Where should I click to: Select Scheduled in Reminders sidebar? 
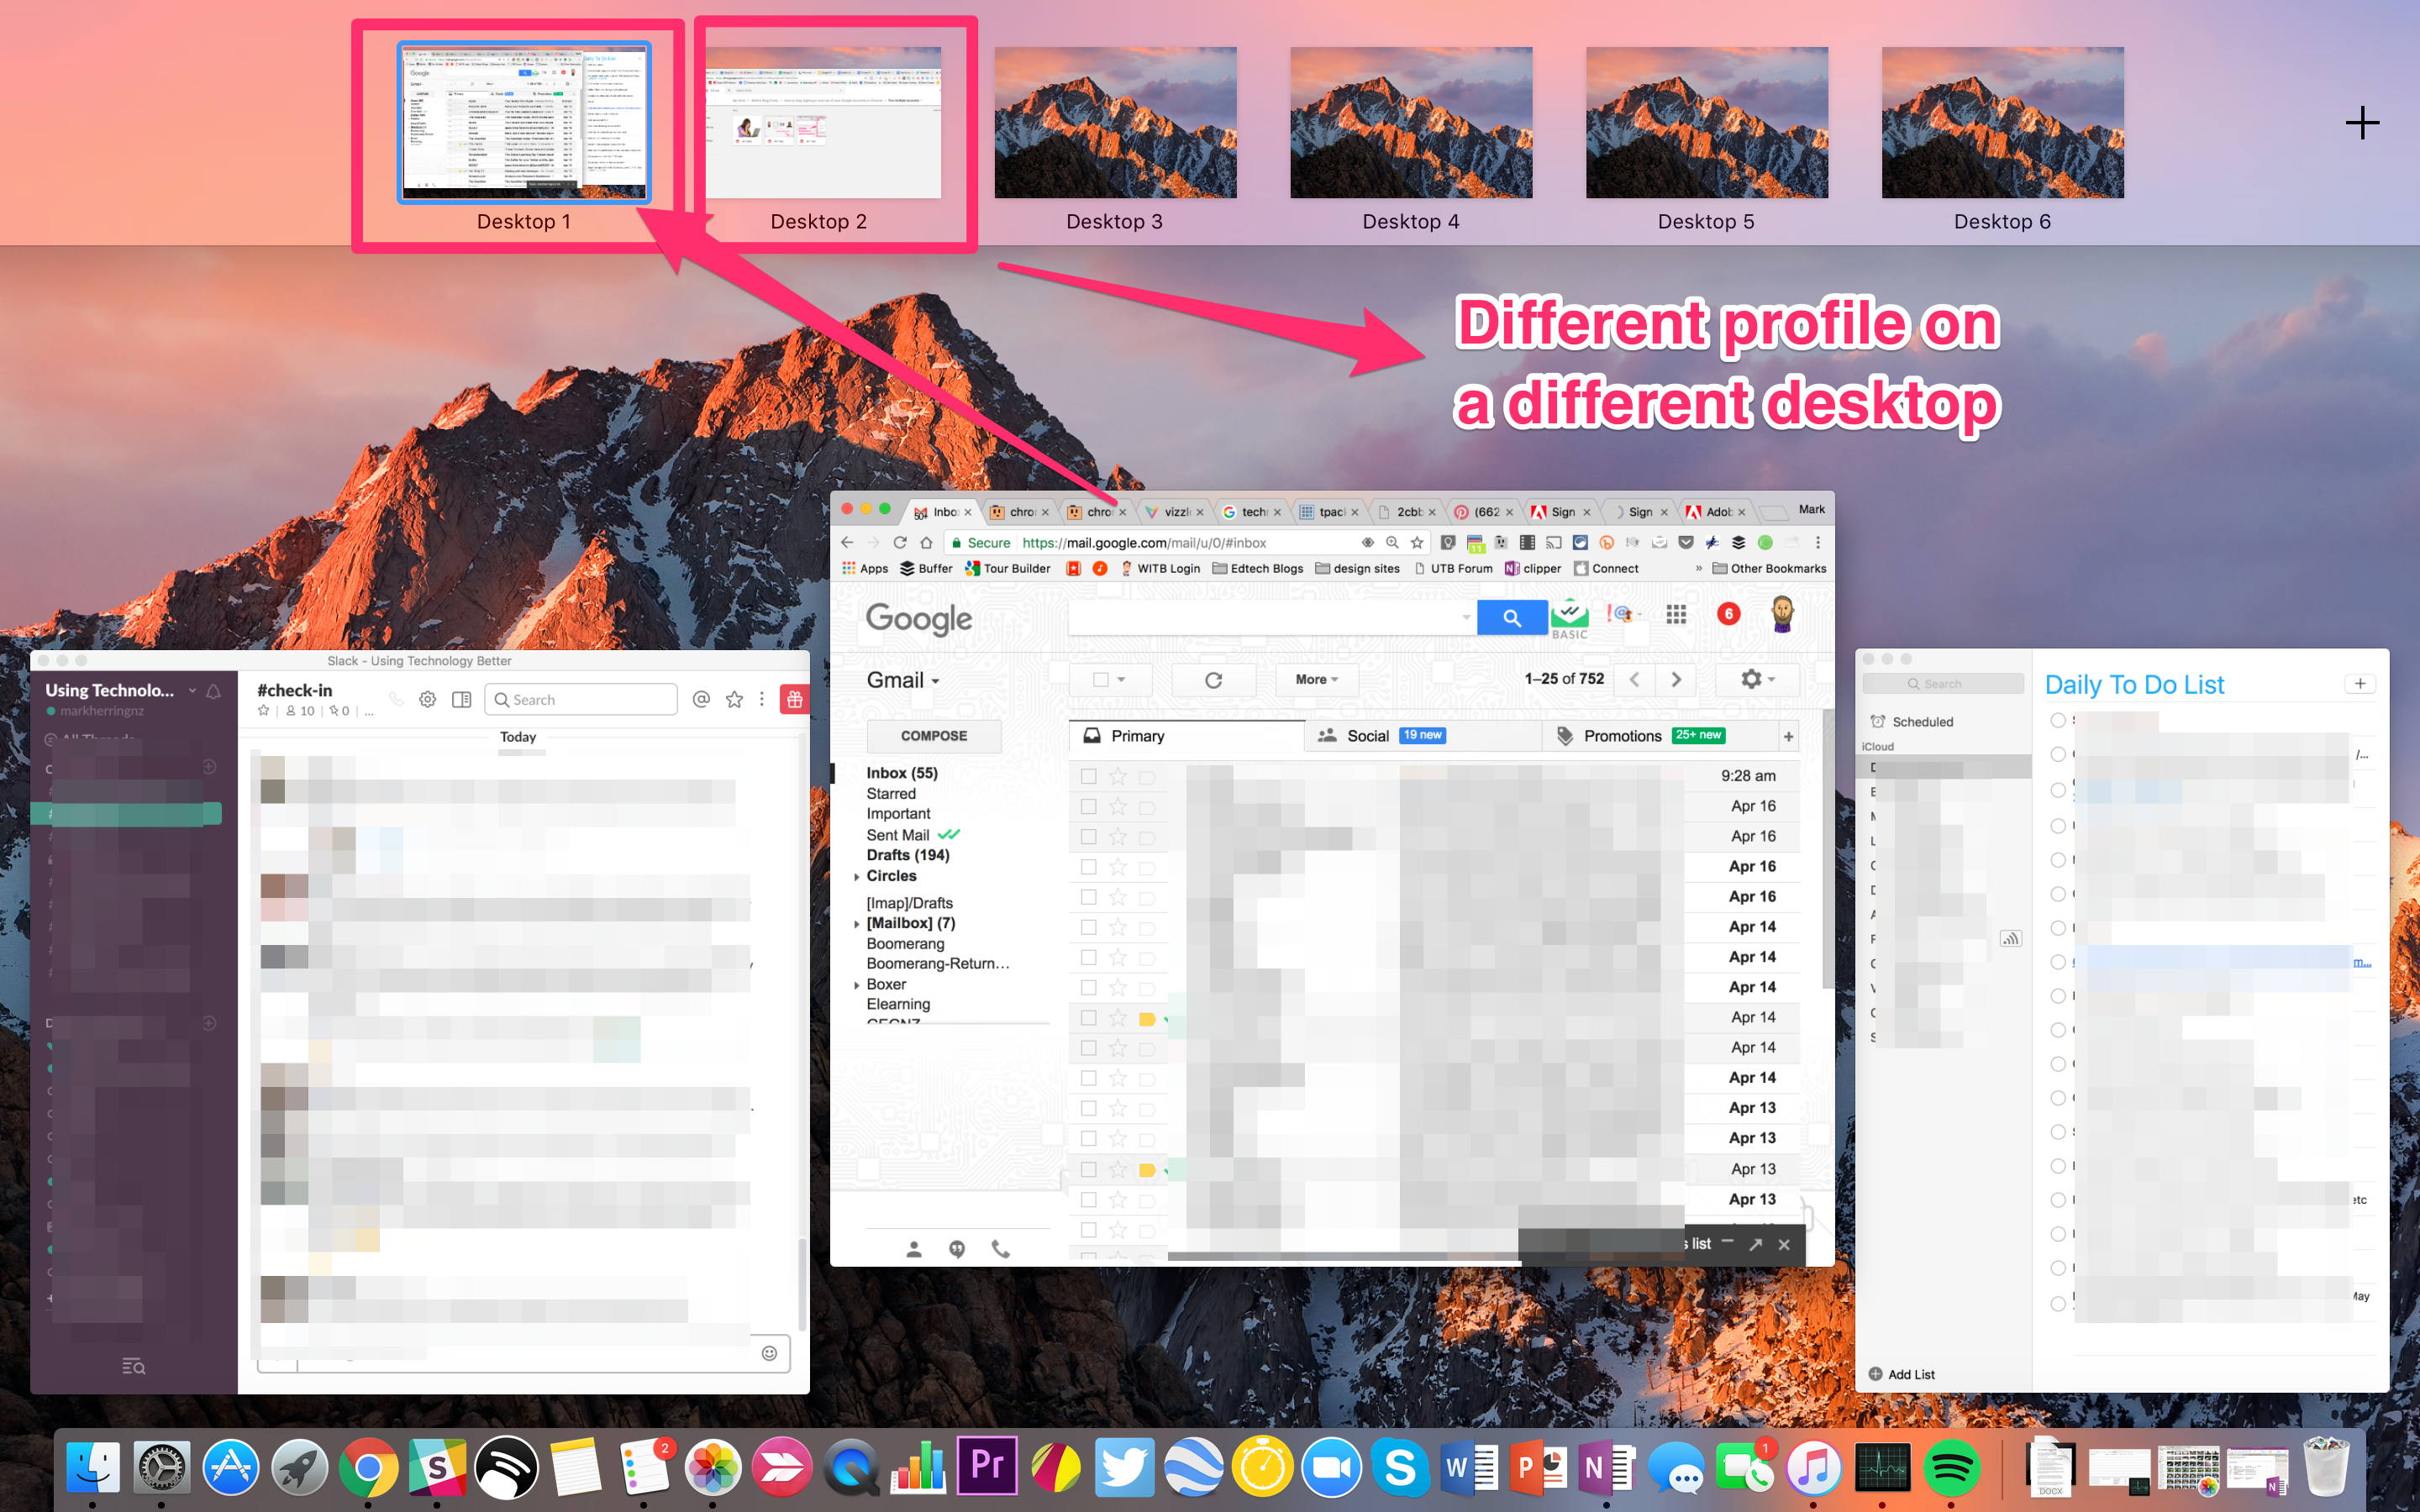1912,722
